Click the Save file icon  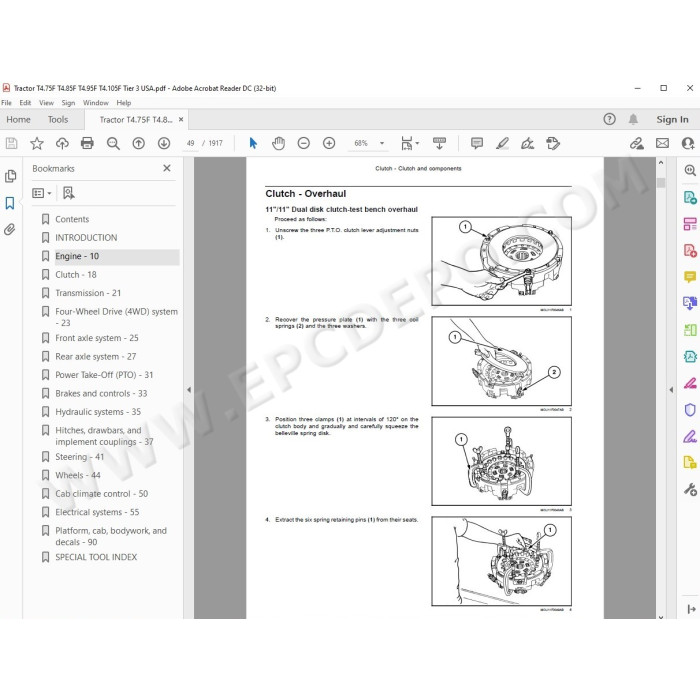pos(11,143)
